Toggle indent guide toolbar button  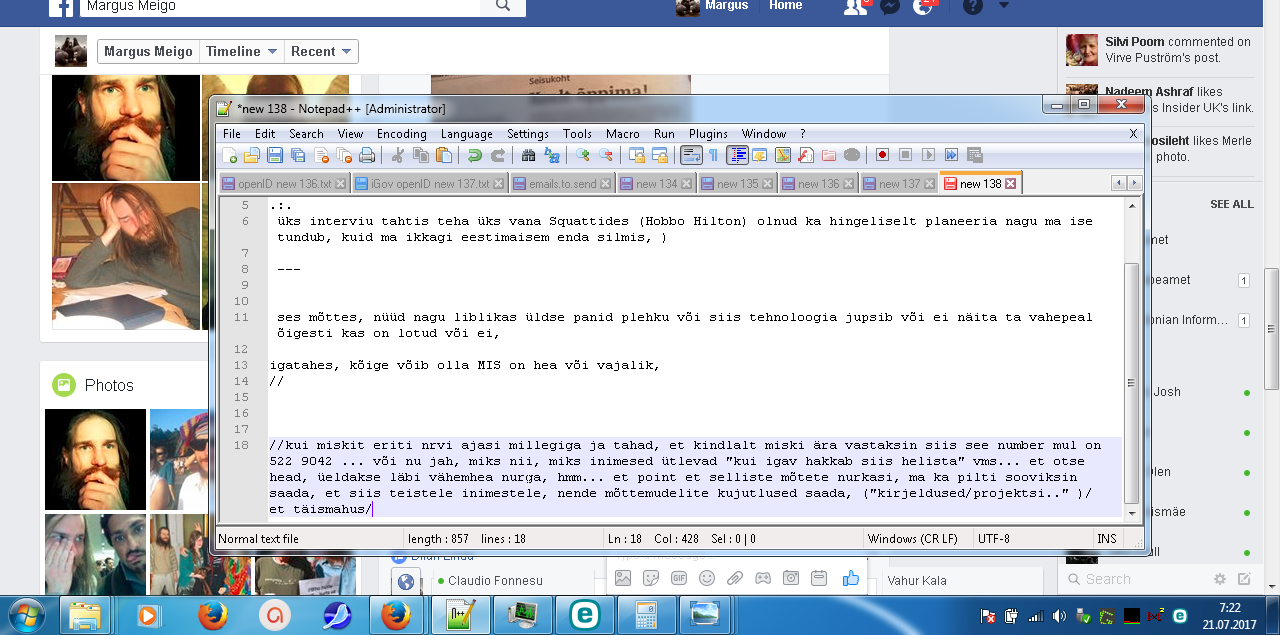(737, 155)
